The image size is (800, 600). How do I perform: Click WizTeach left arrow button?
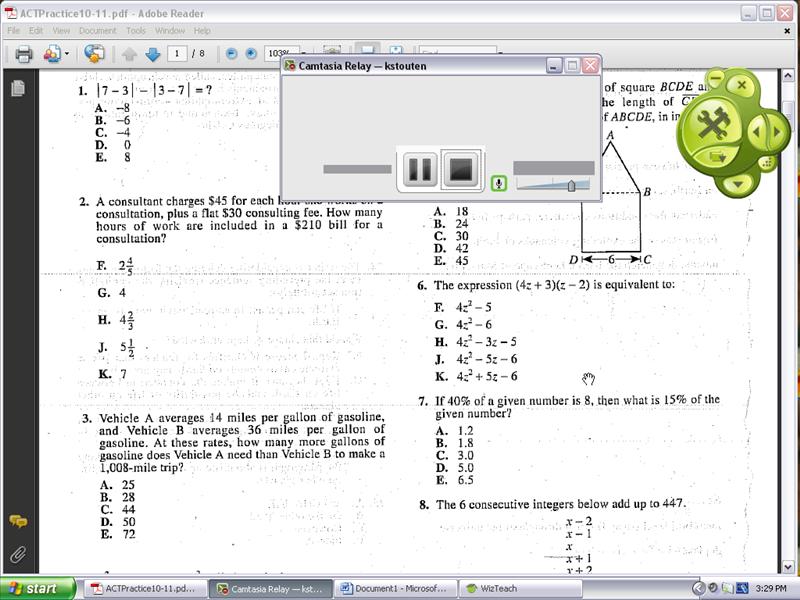(x=757, y=132)
